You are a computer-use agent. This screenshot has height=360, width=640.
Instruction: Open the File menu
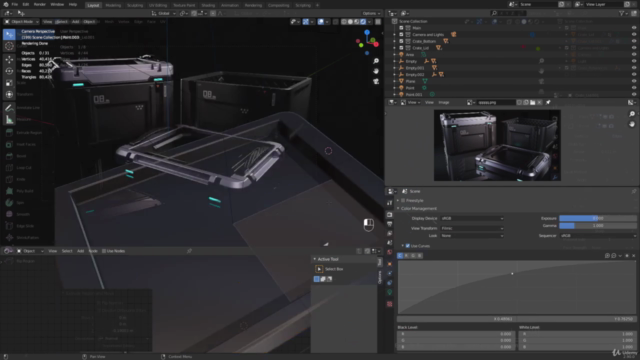point(15,4)
